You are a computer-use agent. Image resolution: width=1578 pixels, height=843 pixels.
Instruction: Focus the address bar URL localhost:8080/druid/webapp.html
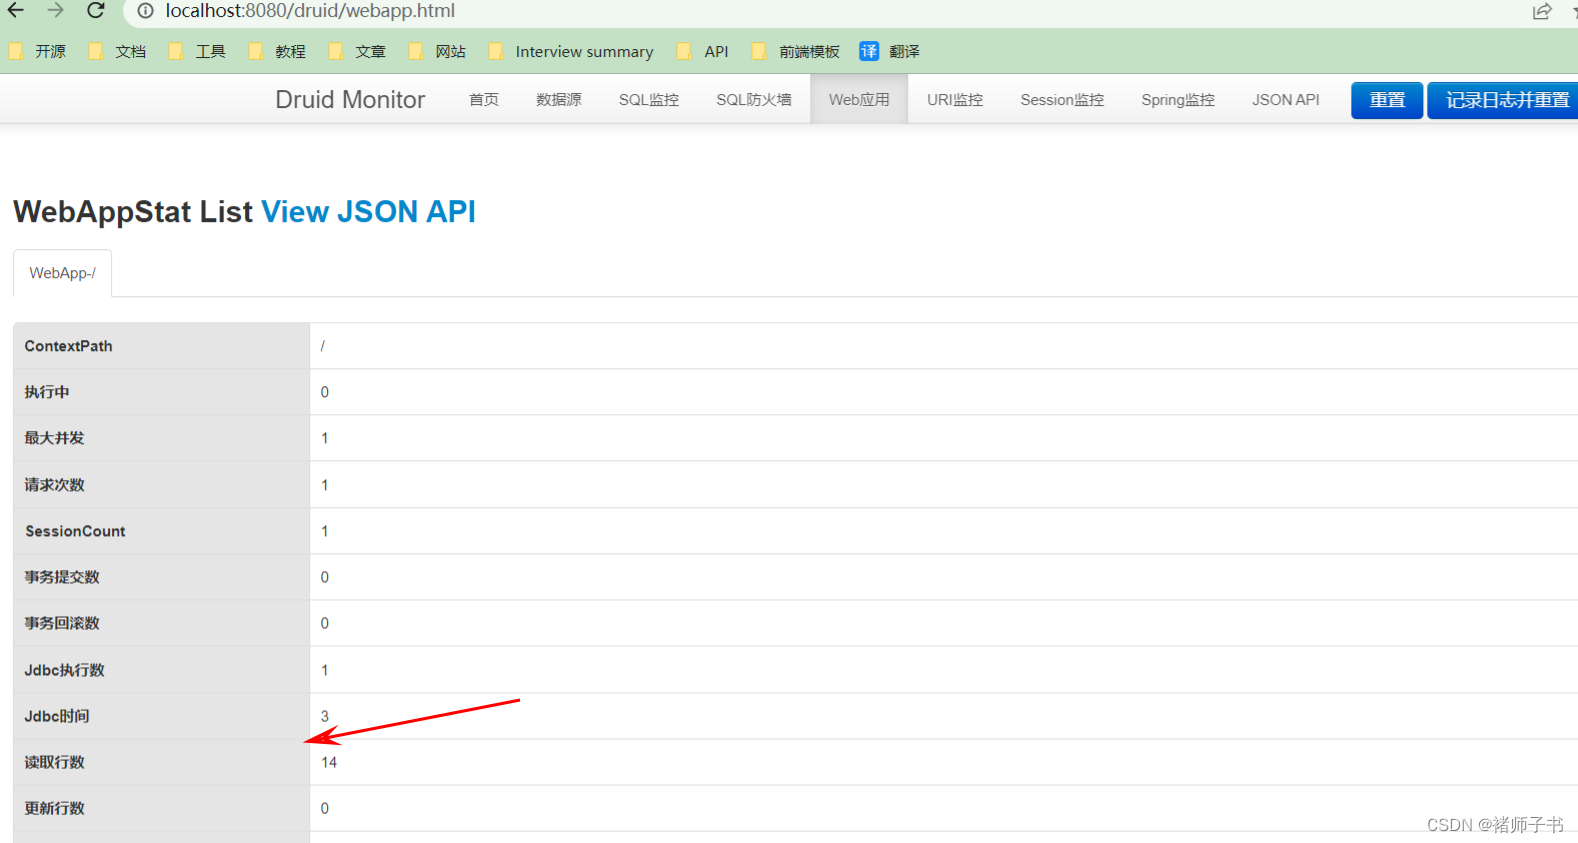[310, 11]
